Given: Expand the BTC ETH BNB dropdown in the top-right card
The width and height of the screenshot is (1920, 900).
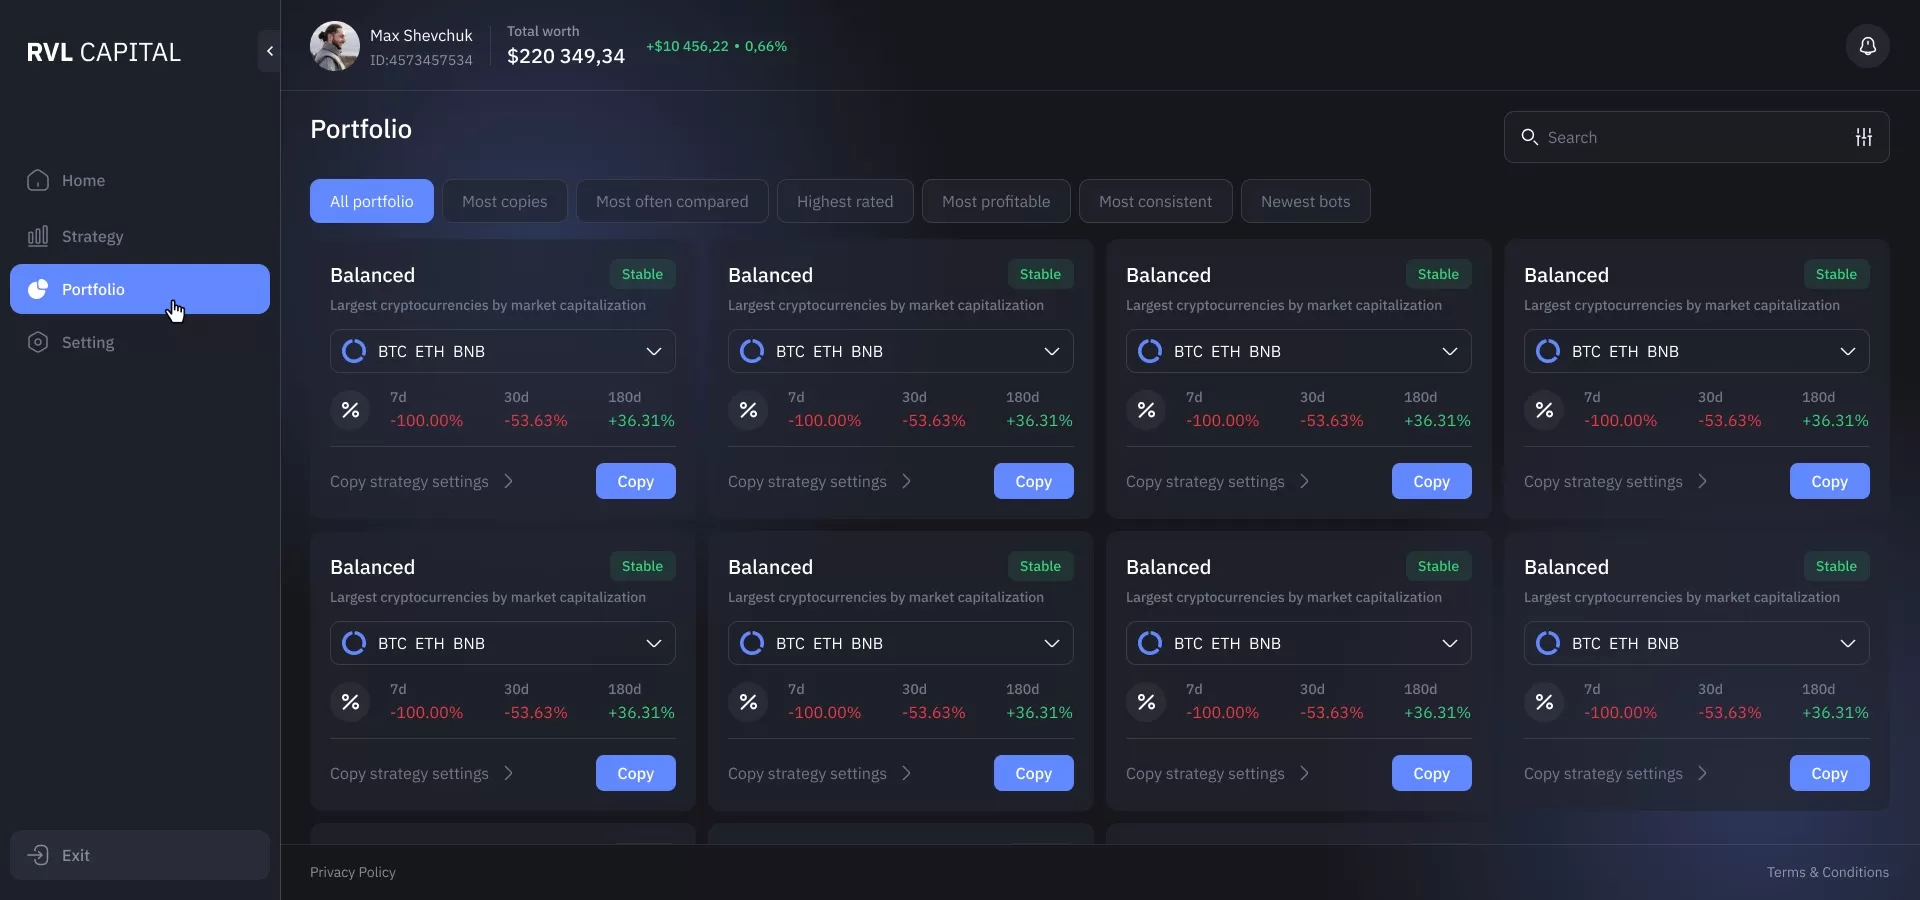Looking at the screenshot, I should tap(1847, 352).
